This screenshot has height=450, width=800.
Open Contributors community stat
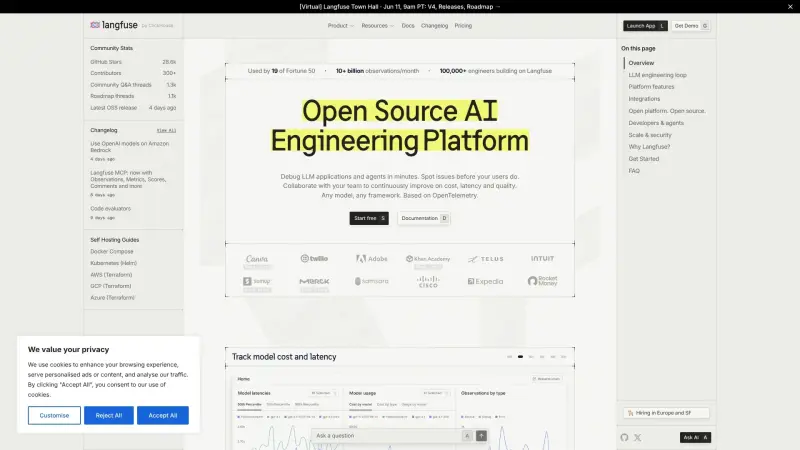pyautogui.click(x=133, y=73)
